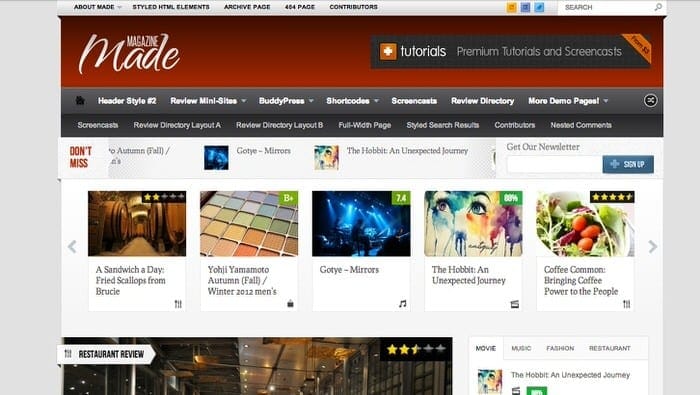Open Archive Page in top bar

(x=247, y=7)
